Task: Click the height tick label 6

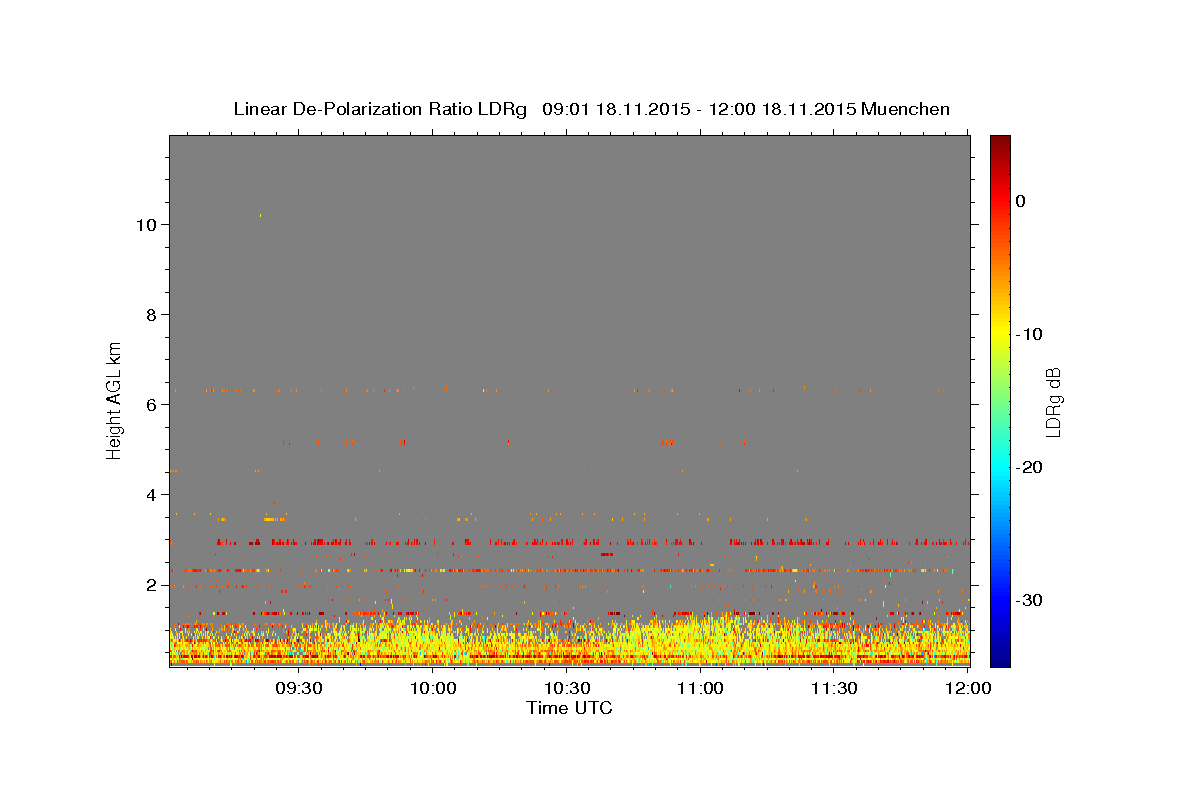Action: (150, 404)
